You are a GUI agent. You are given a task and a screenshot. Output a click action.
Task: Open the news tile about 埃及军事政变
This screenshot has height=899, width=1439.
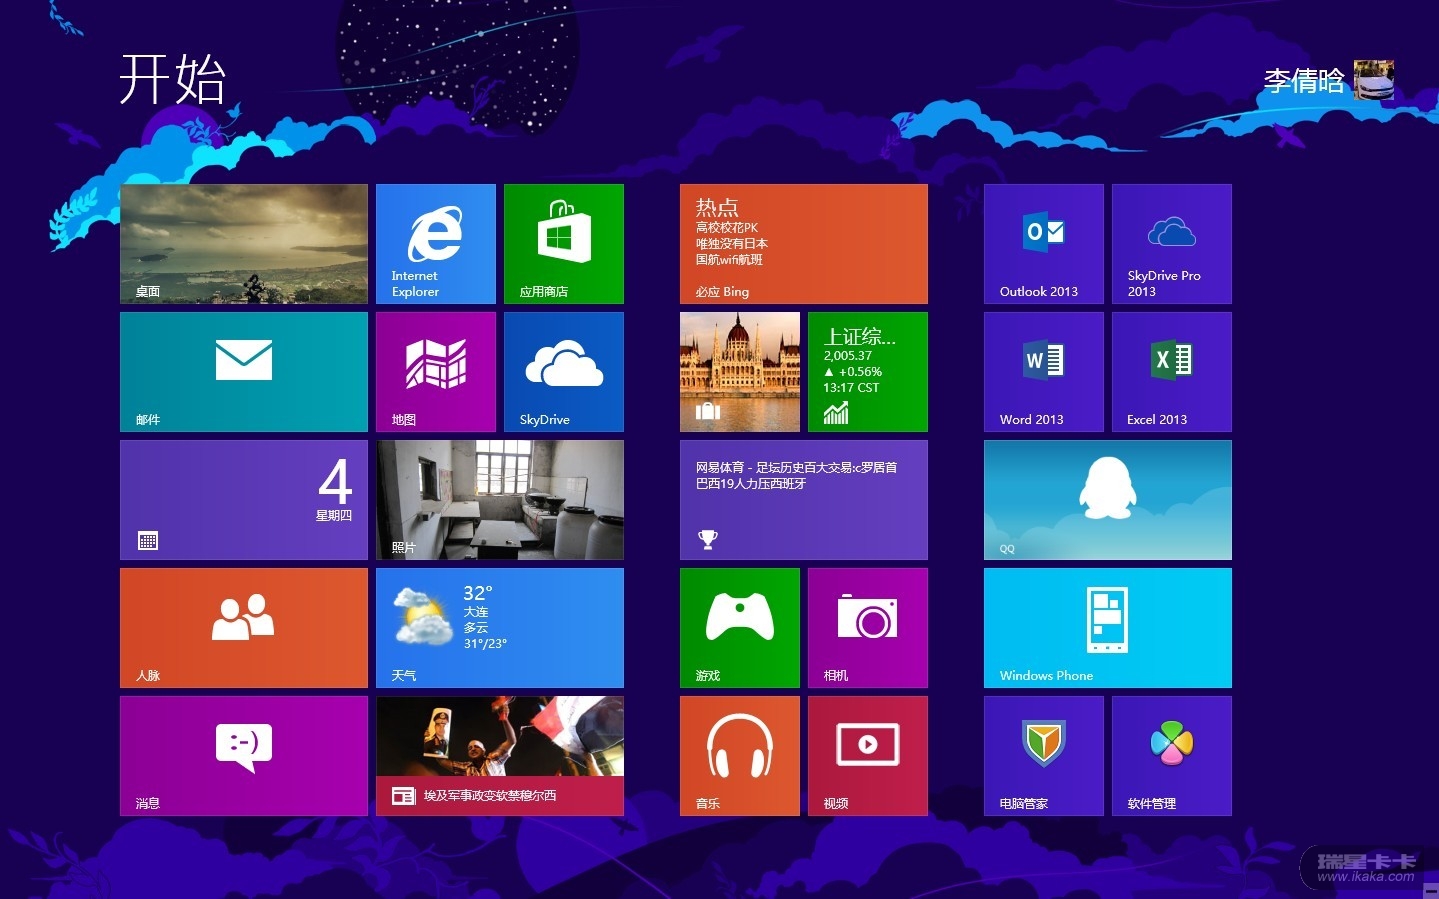tap(500, 756)
